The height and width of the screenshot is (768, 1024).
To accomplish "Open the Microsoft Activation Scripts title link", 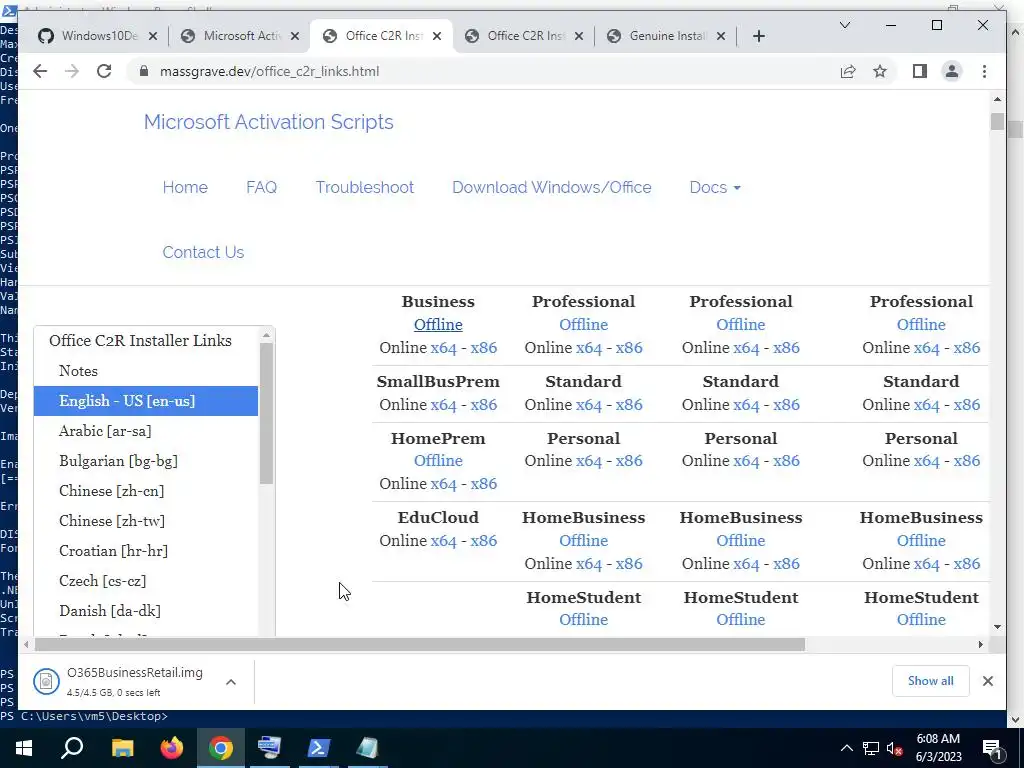I will [268, 122].
